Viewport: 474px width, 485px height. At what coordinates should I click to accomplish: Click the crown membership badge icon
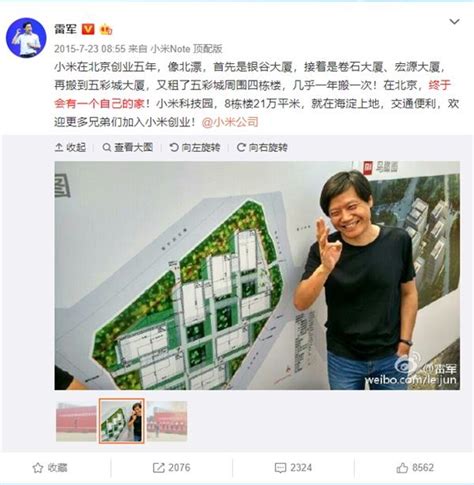click(106, 30)
